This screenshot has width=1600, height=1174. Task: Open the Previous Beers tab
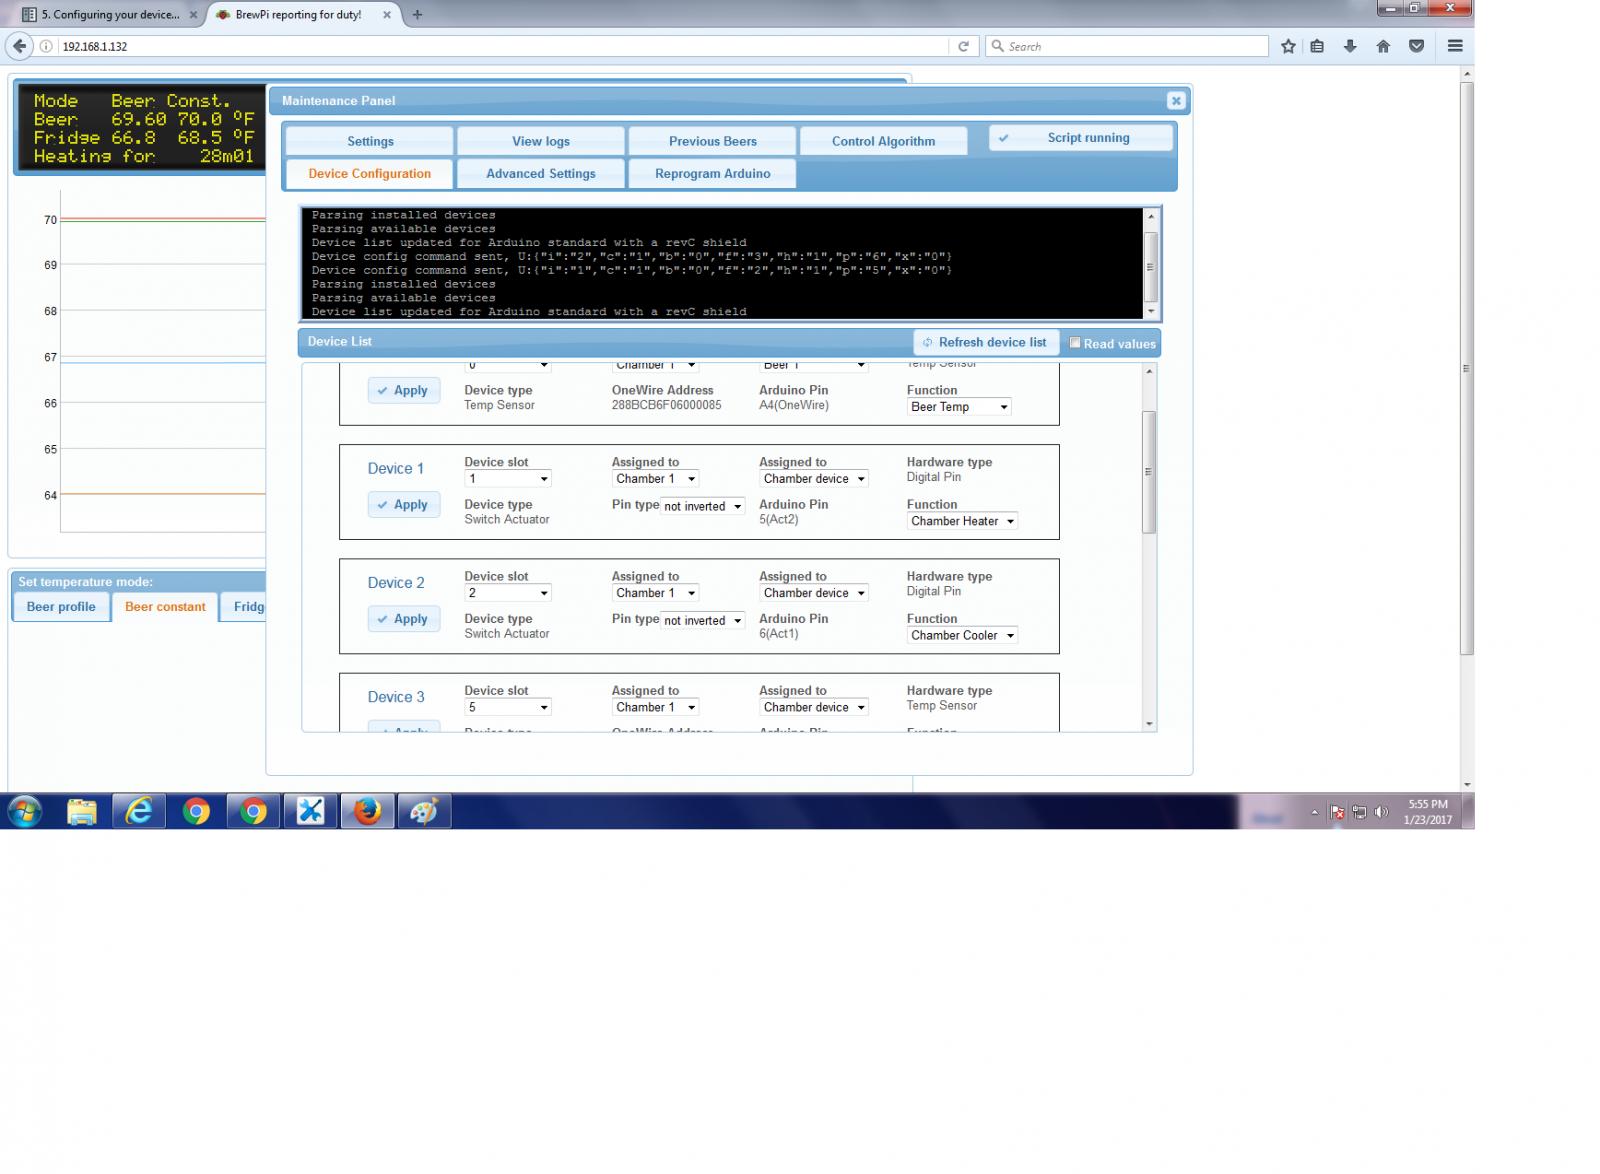pyautogui.click(x=713, y=141)
